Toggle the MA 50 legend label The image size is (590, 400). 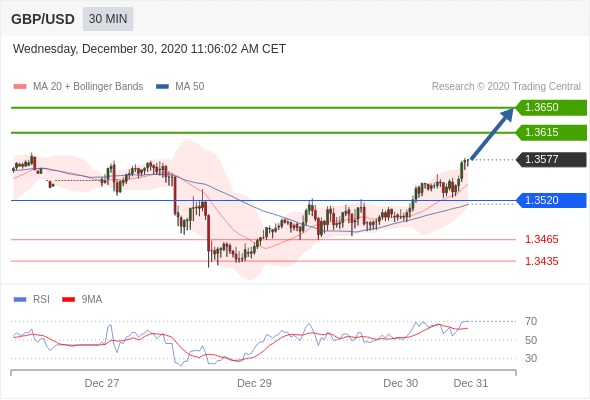coord(190,87)
